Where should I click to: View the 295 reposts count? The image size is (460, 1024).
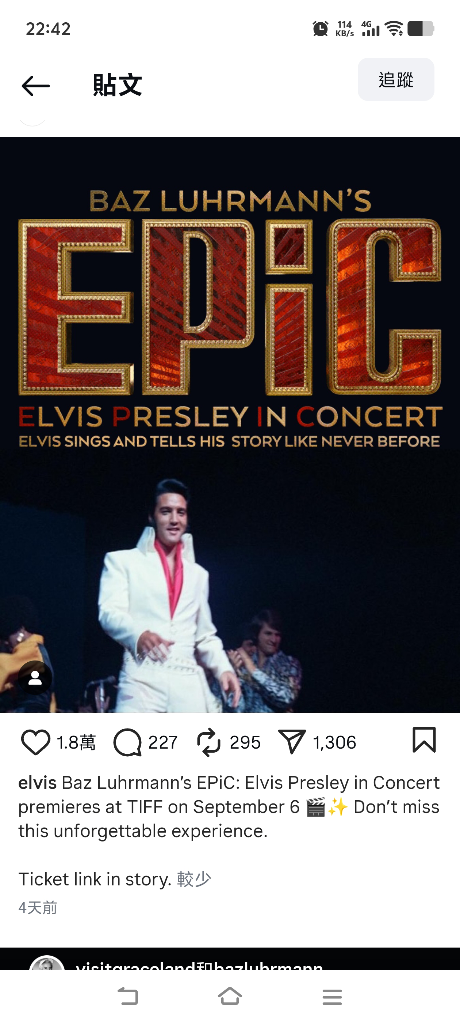point(245,743)
